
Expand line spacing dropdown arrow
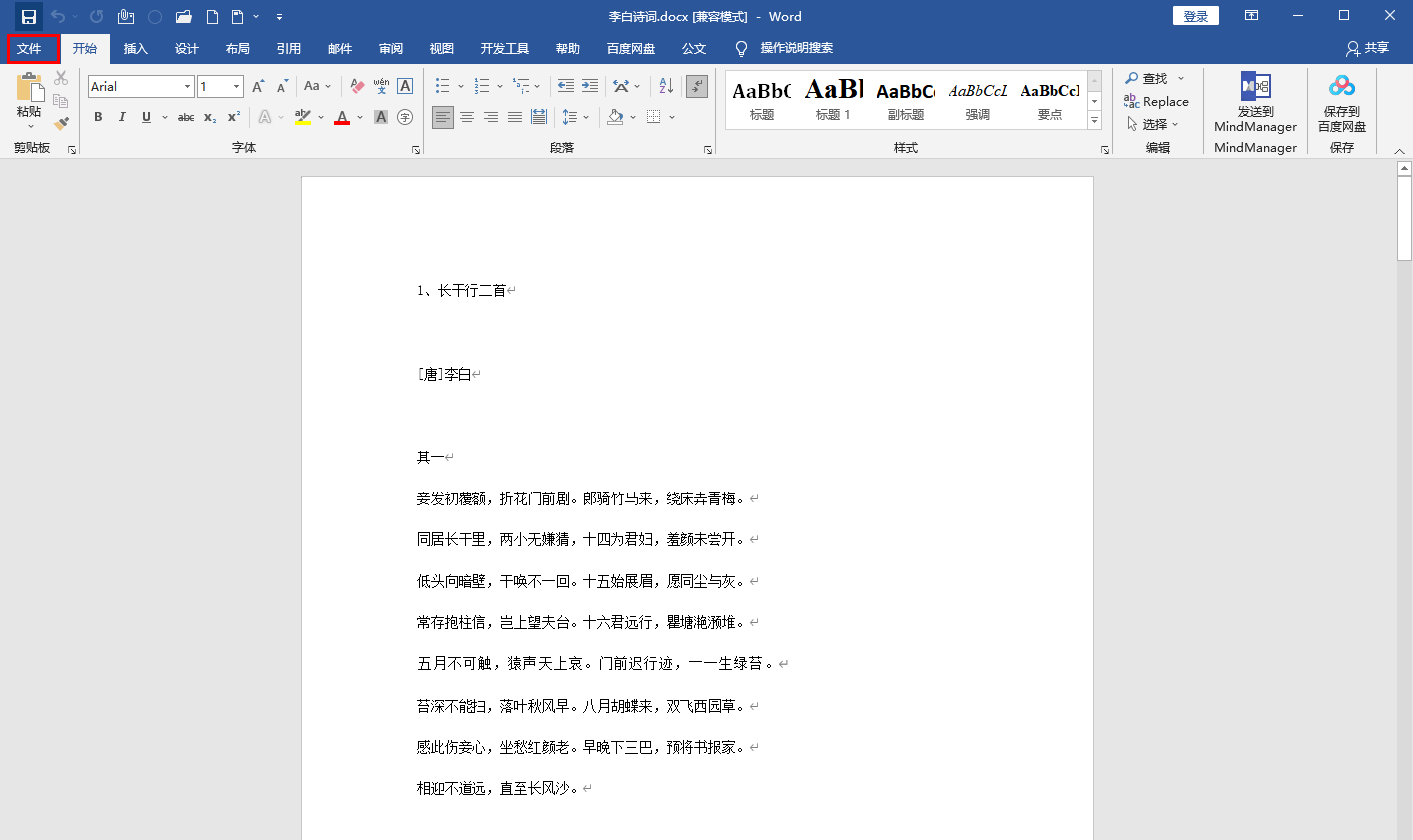tap(585, 117)
